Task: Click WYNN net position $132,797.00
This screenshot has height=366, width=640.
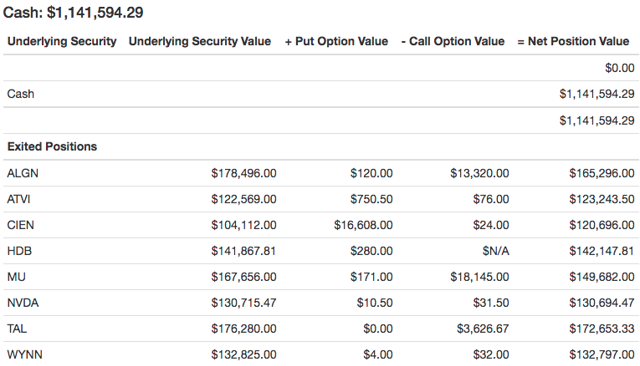Action: coord(602,355)
